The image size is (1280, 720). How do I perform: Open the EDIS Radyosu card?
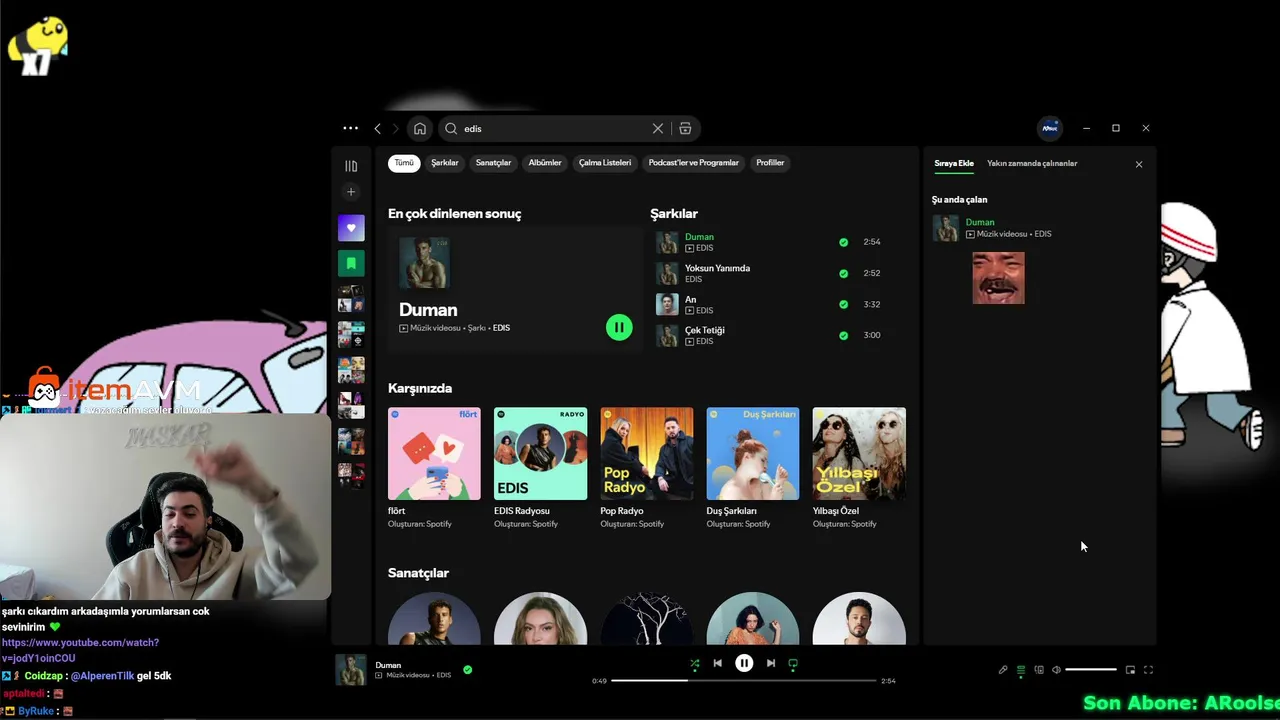[540, 468]
